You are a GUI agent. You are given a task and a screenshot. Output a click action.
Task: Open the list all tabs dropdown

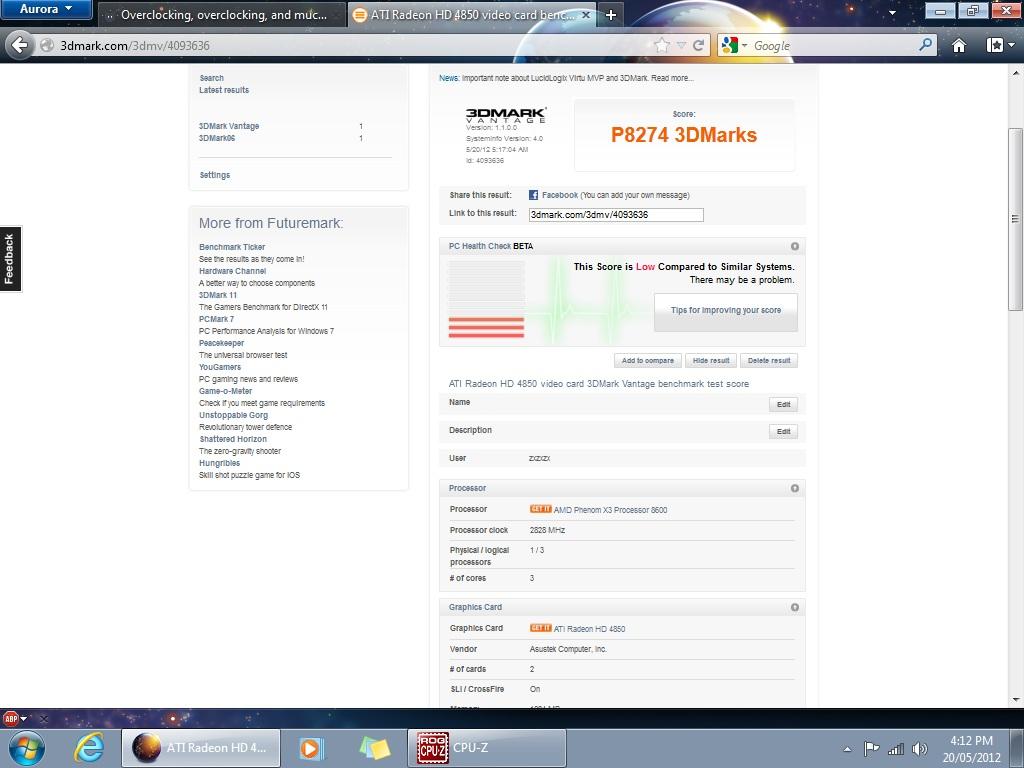[x=892, y=13]
